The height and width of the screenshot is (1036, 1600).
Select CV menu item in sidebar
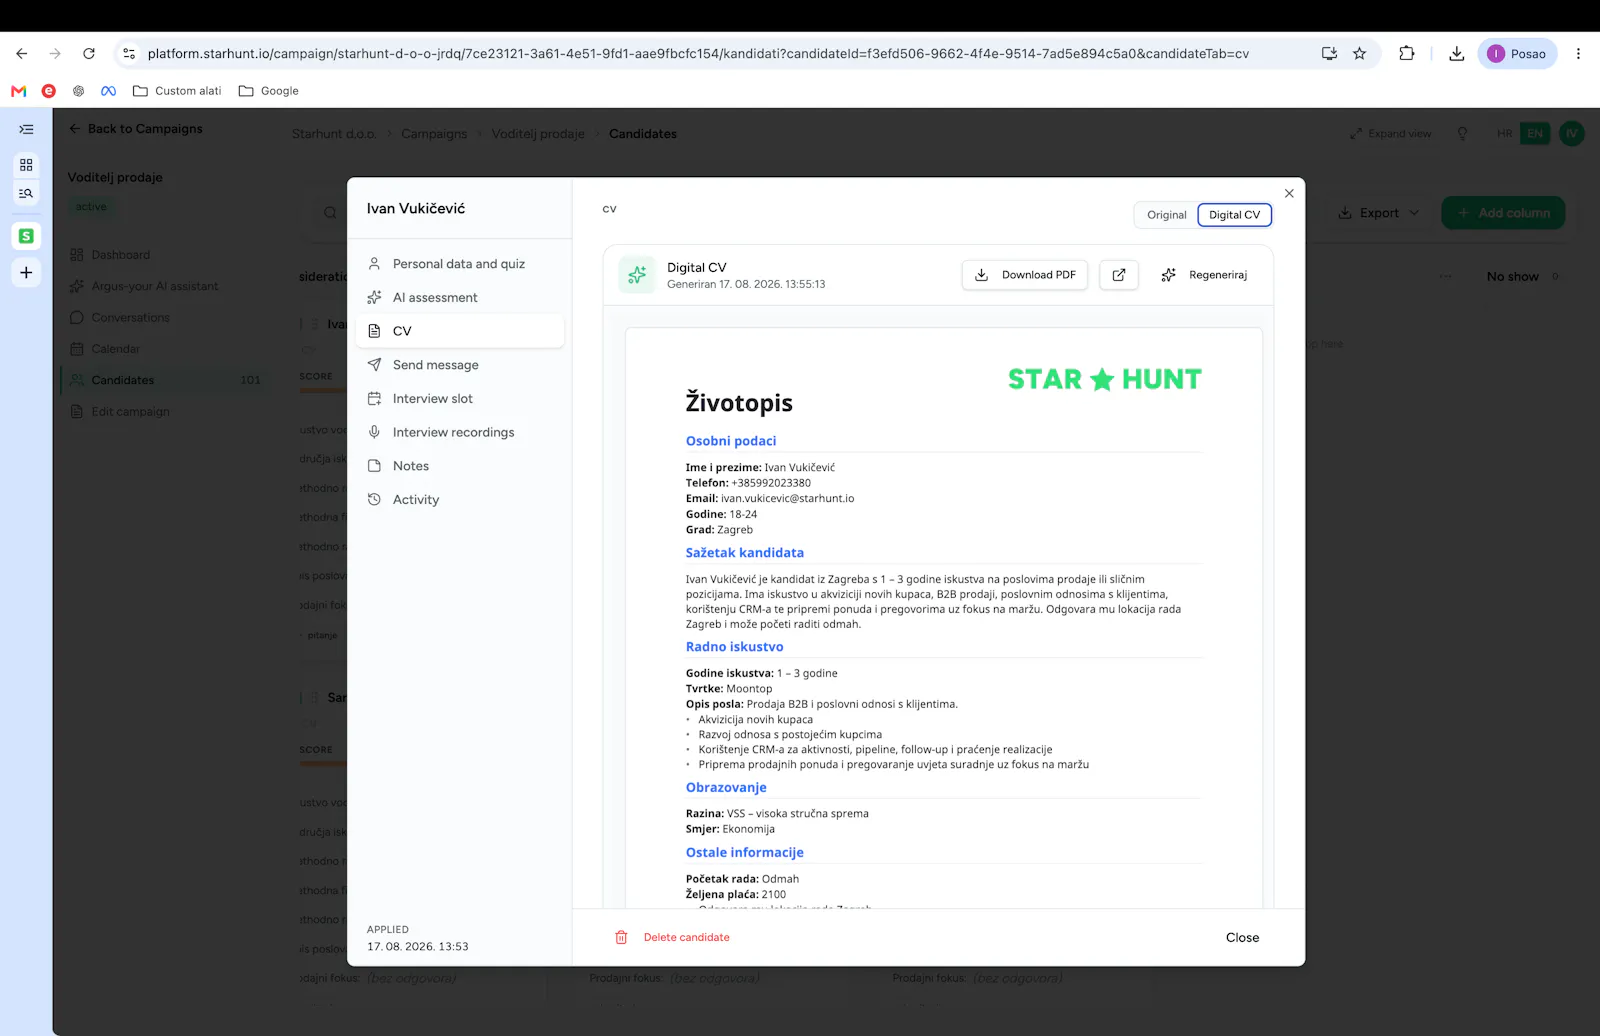460,331
